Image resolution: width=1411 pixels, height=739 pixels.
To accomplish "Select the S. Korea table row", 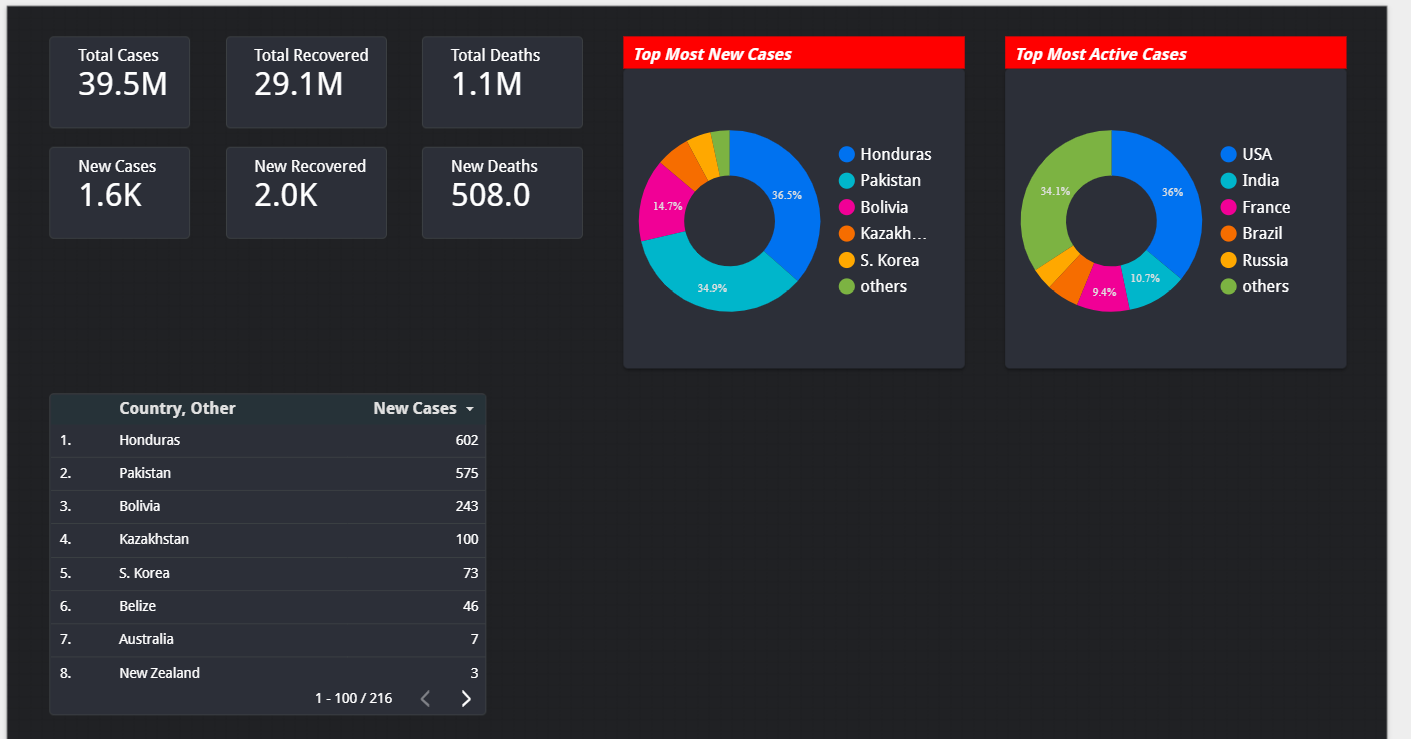I will point(268,573).
